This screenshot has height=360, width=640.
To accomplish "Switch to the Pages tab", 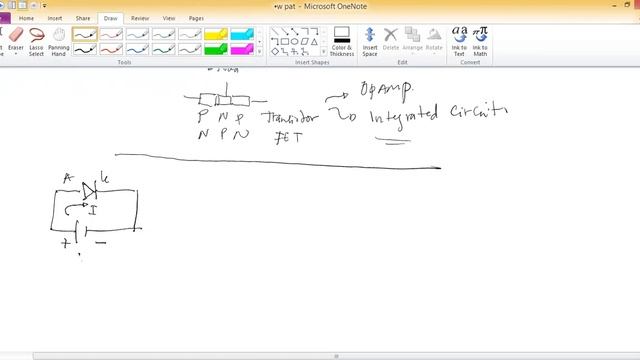I will [196, 18].
